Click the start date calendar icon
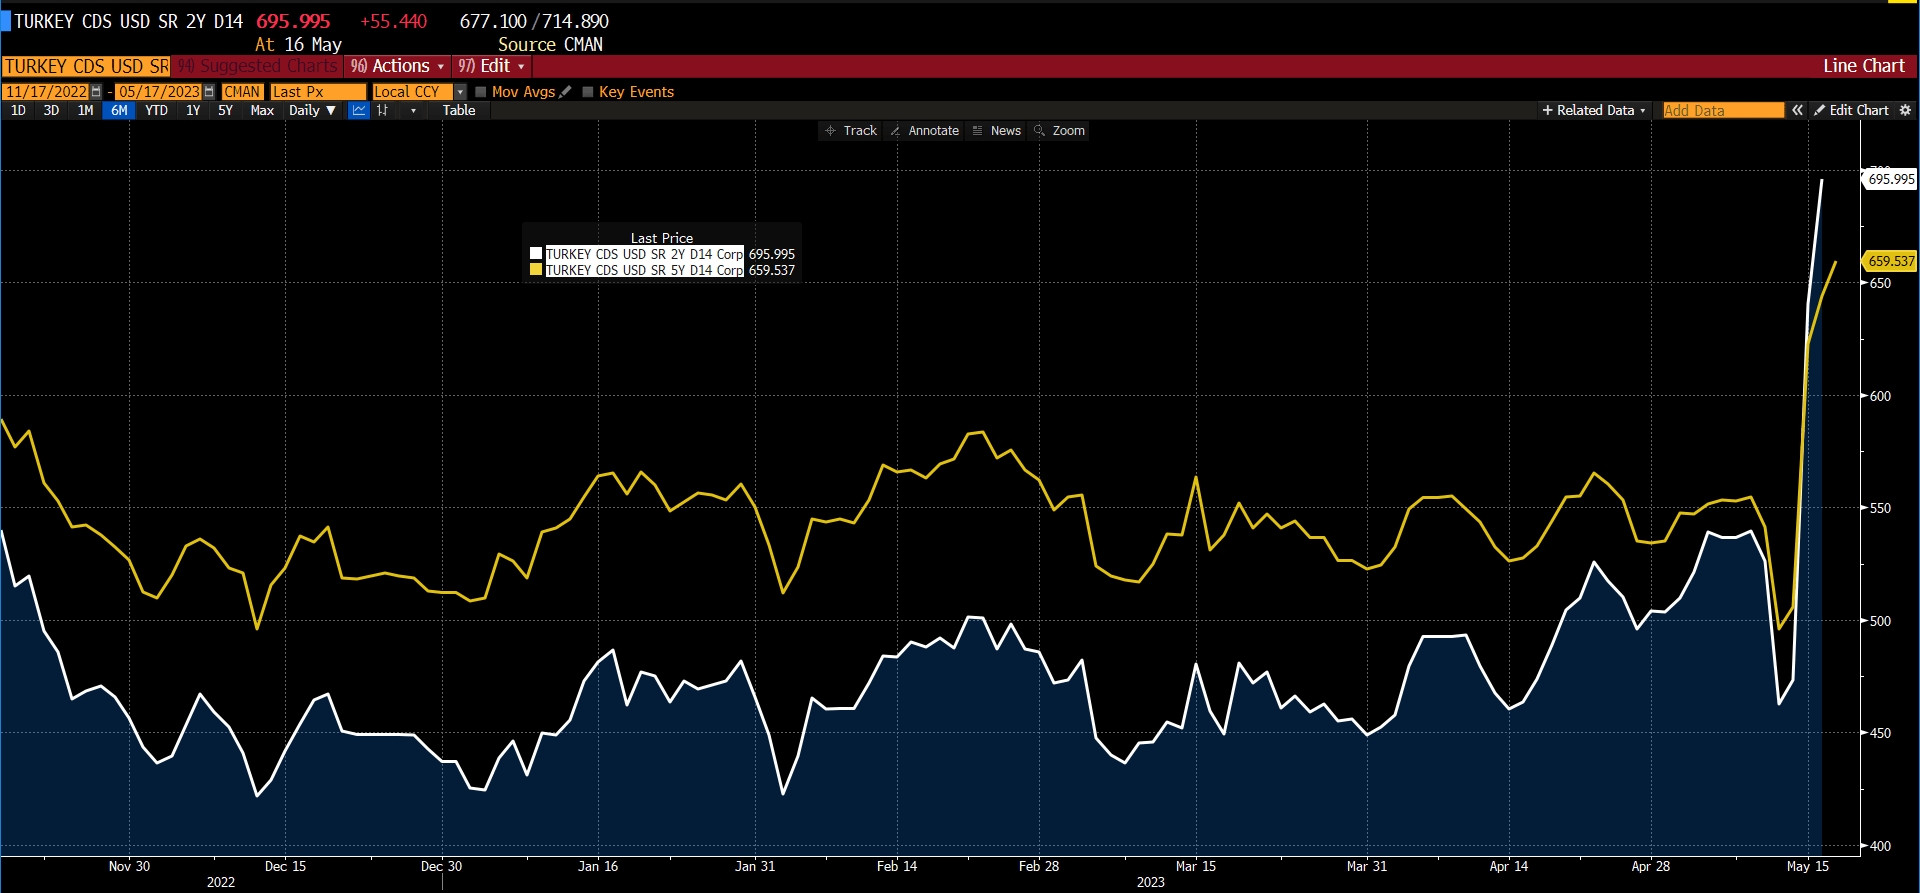The image size is (1920, 893). (x=96, y=92)
